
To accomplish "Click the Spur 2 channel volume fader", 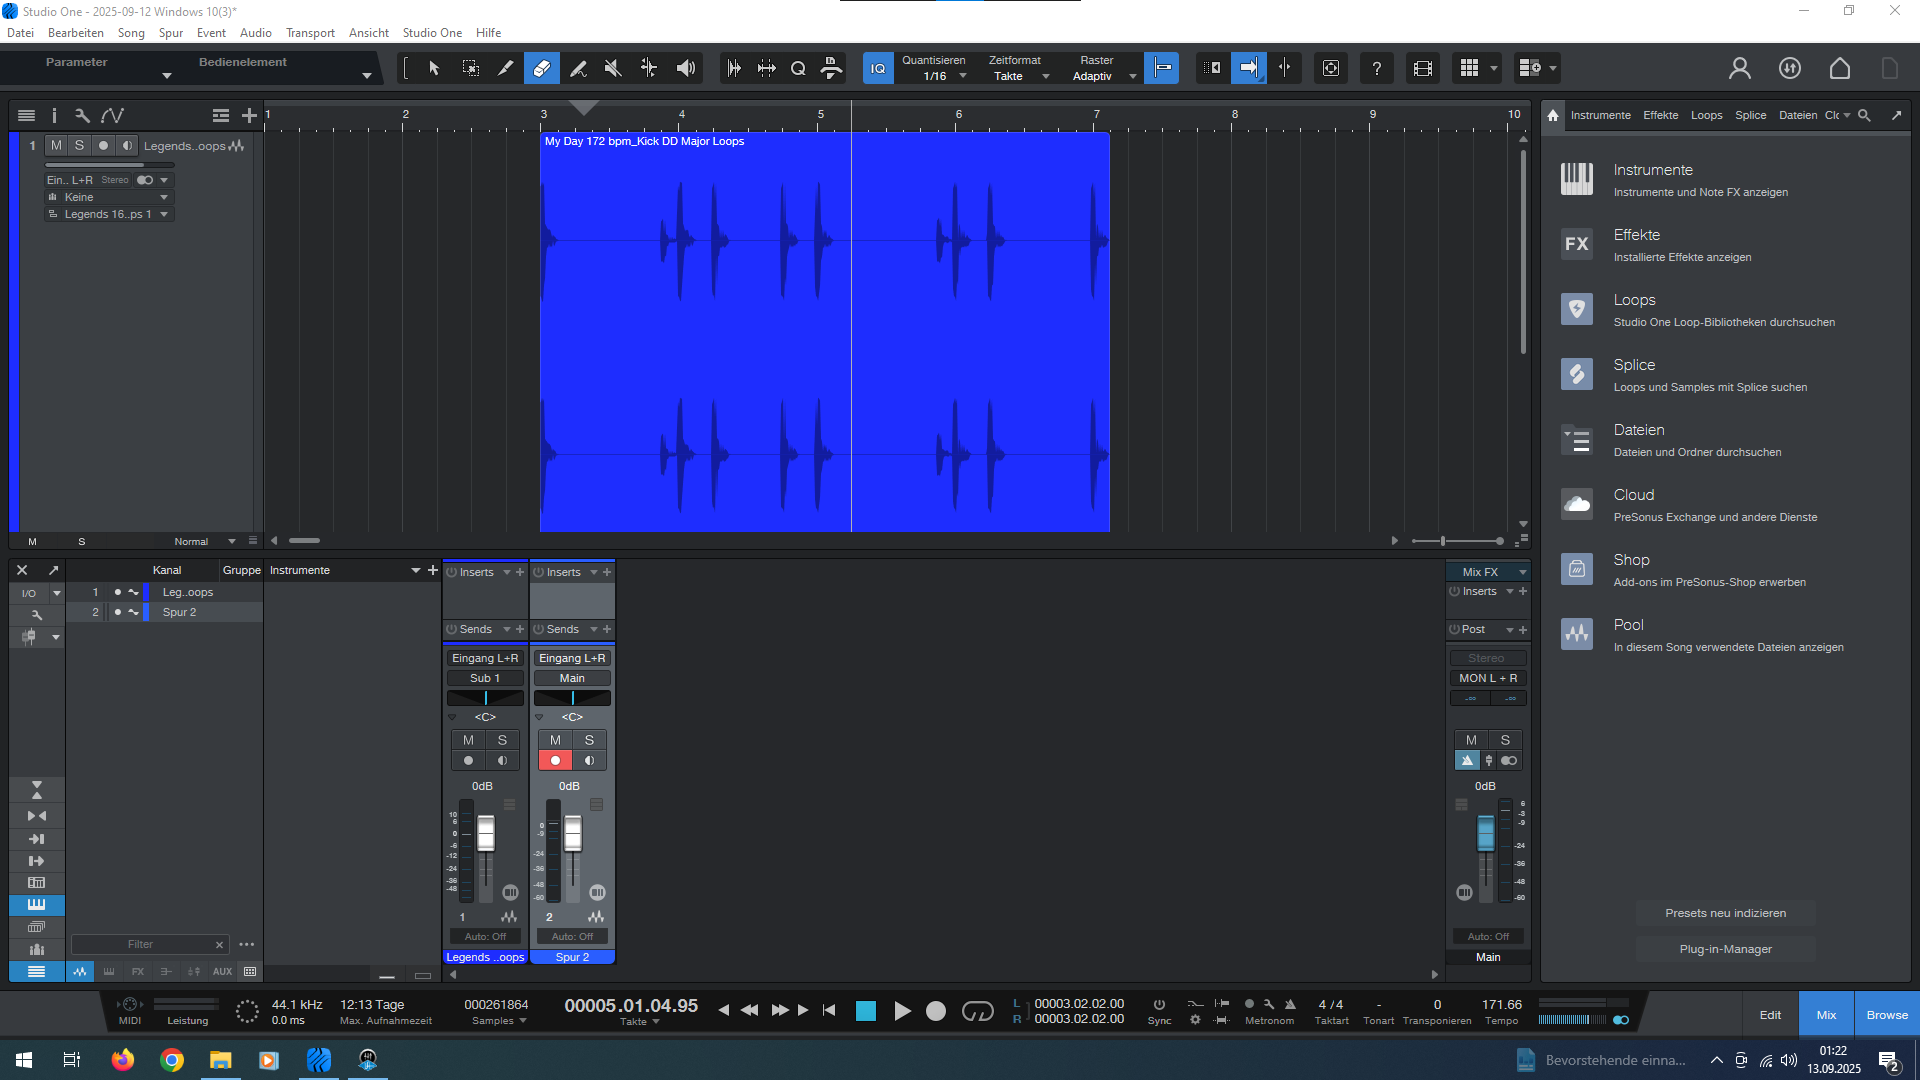I will (573, 832).
